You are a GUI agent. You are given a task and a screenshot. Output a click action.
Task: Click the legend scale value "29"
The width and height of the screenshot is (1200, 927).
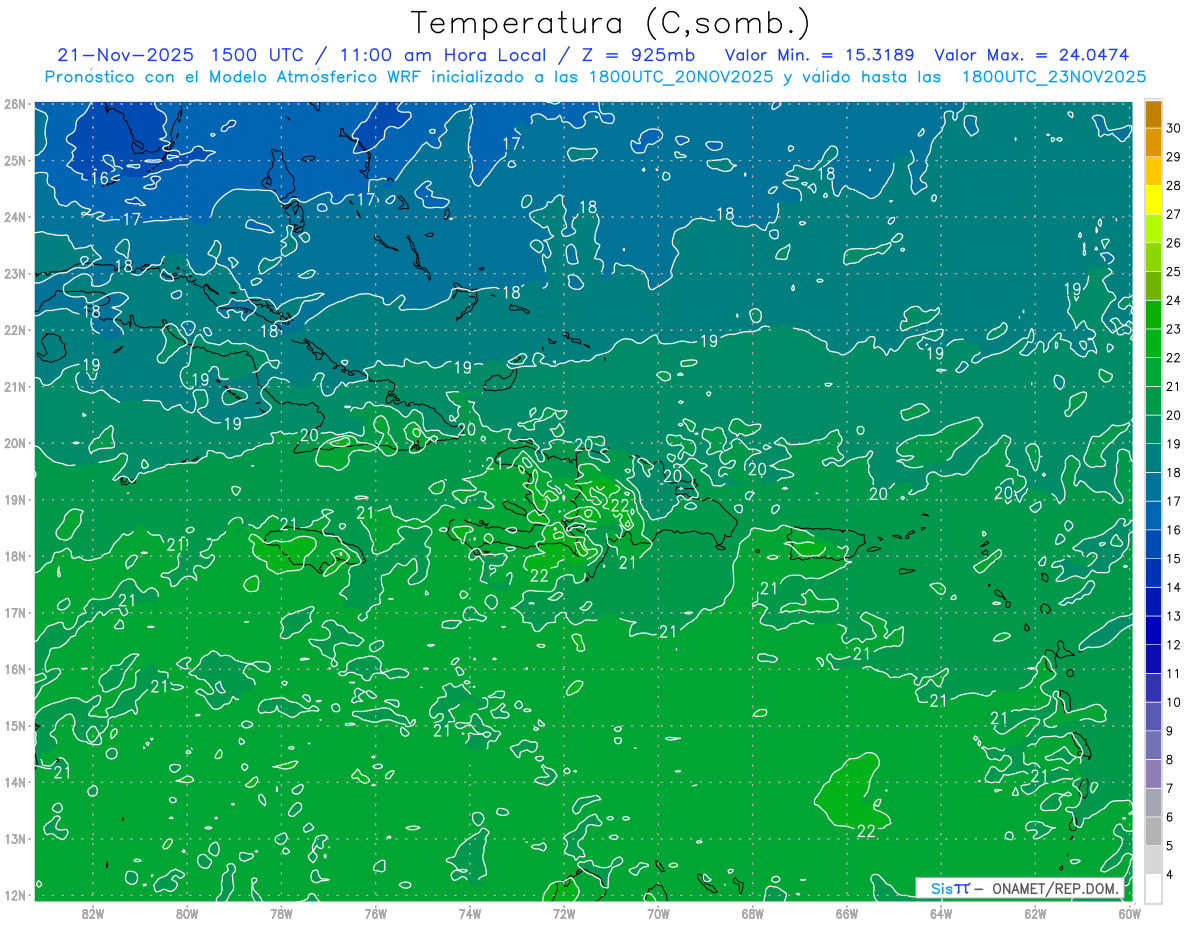[x=1173, y=157]
